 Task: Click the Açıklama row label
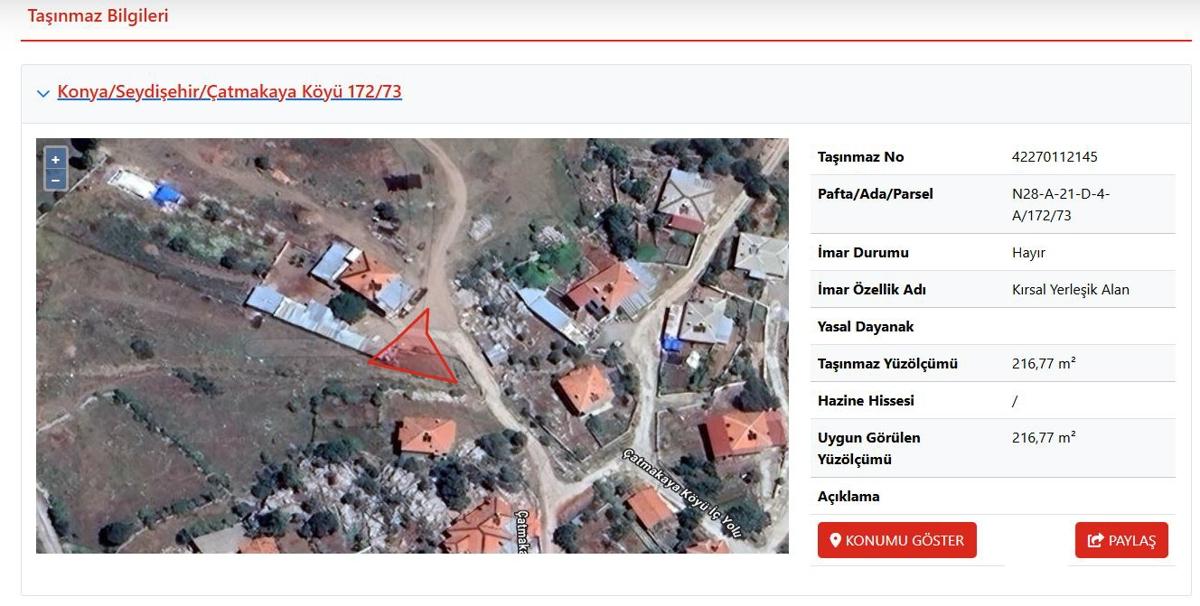[x=848, y=497]
